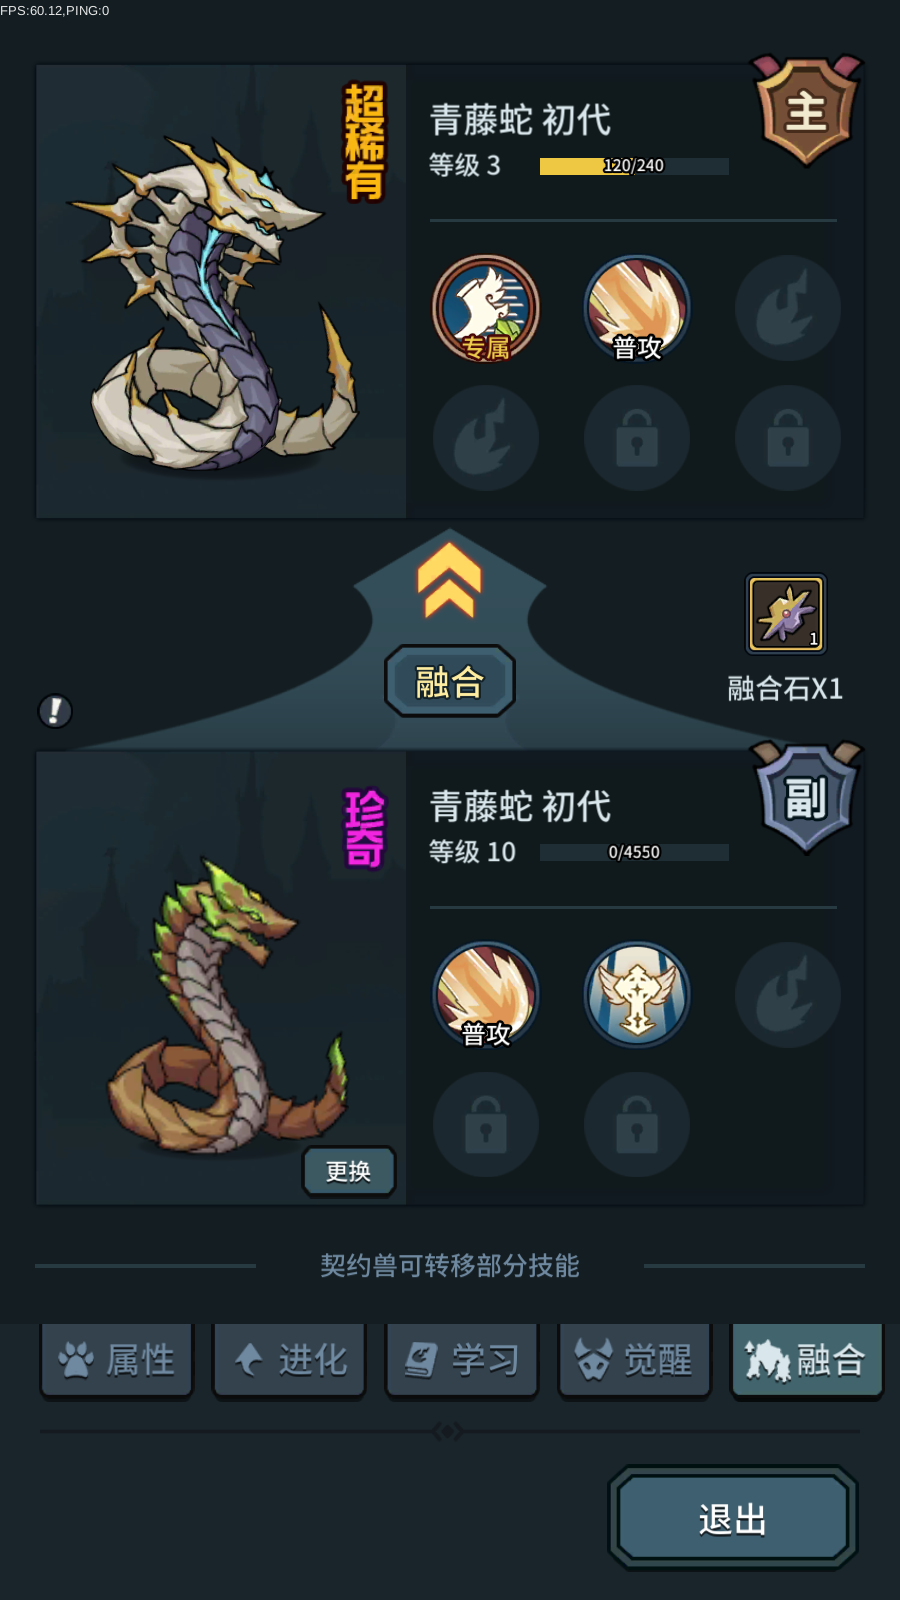Tap the double chevron up arrow
This screenshot has height=1600, width=900.
pos(449,581)
